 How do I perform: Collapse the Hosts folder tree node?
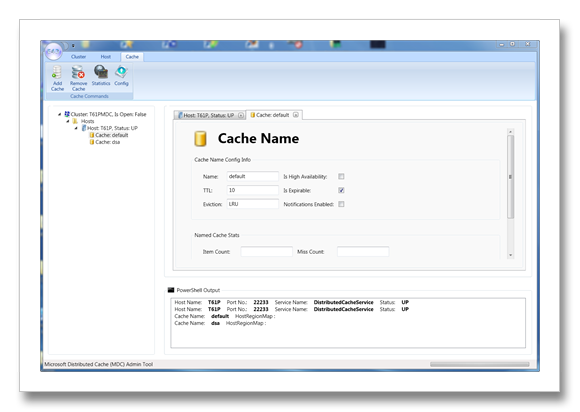click(68, 121)
